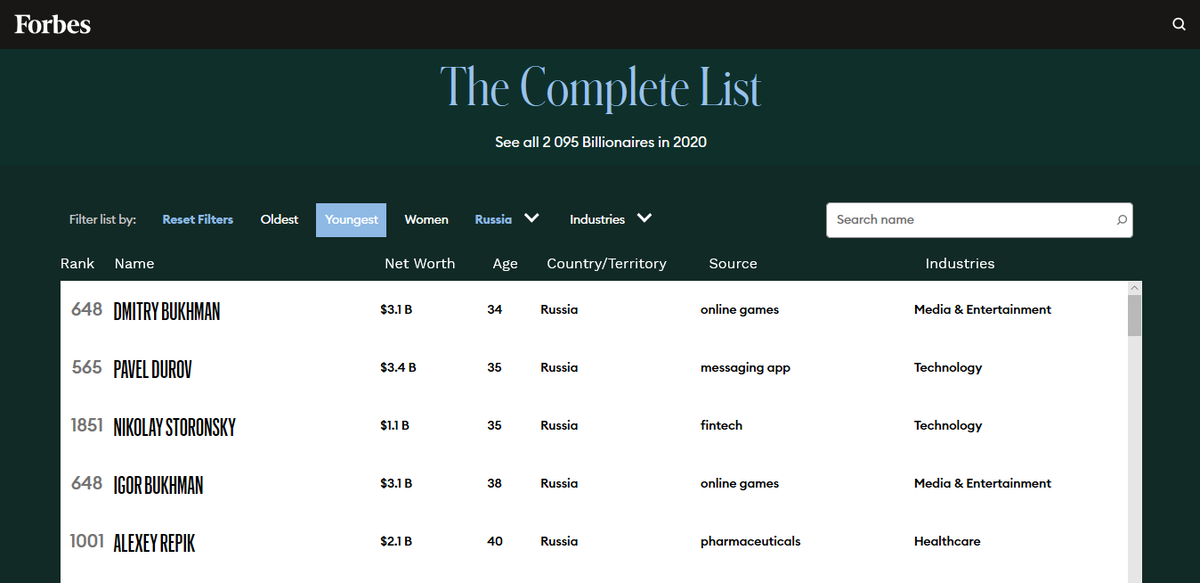The width and height of the screenshot is (1200, 583).
Task: Select age 35 in Pavel Durov's row
Action: coord(494,368)
